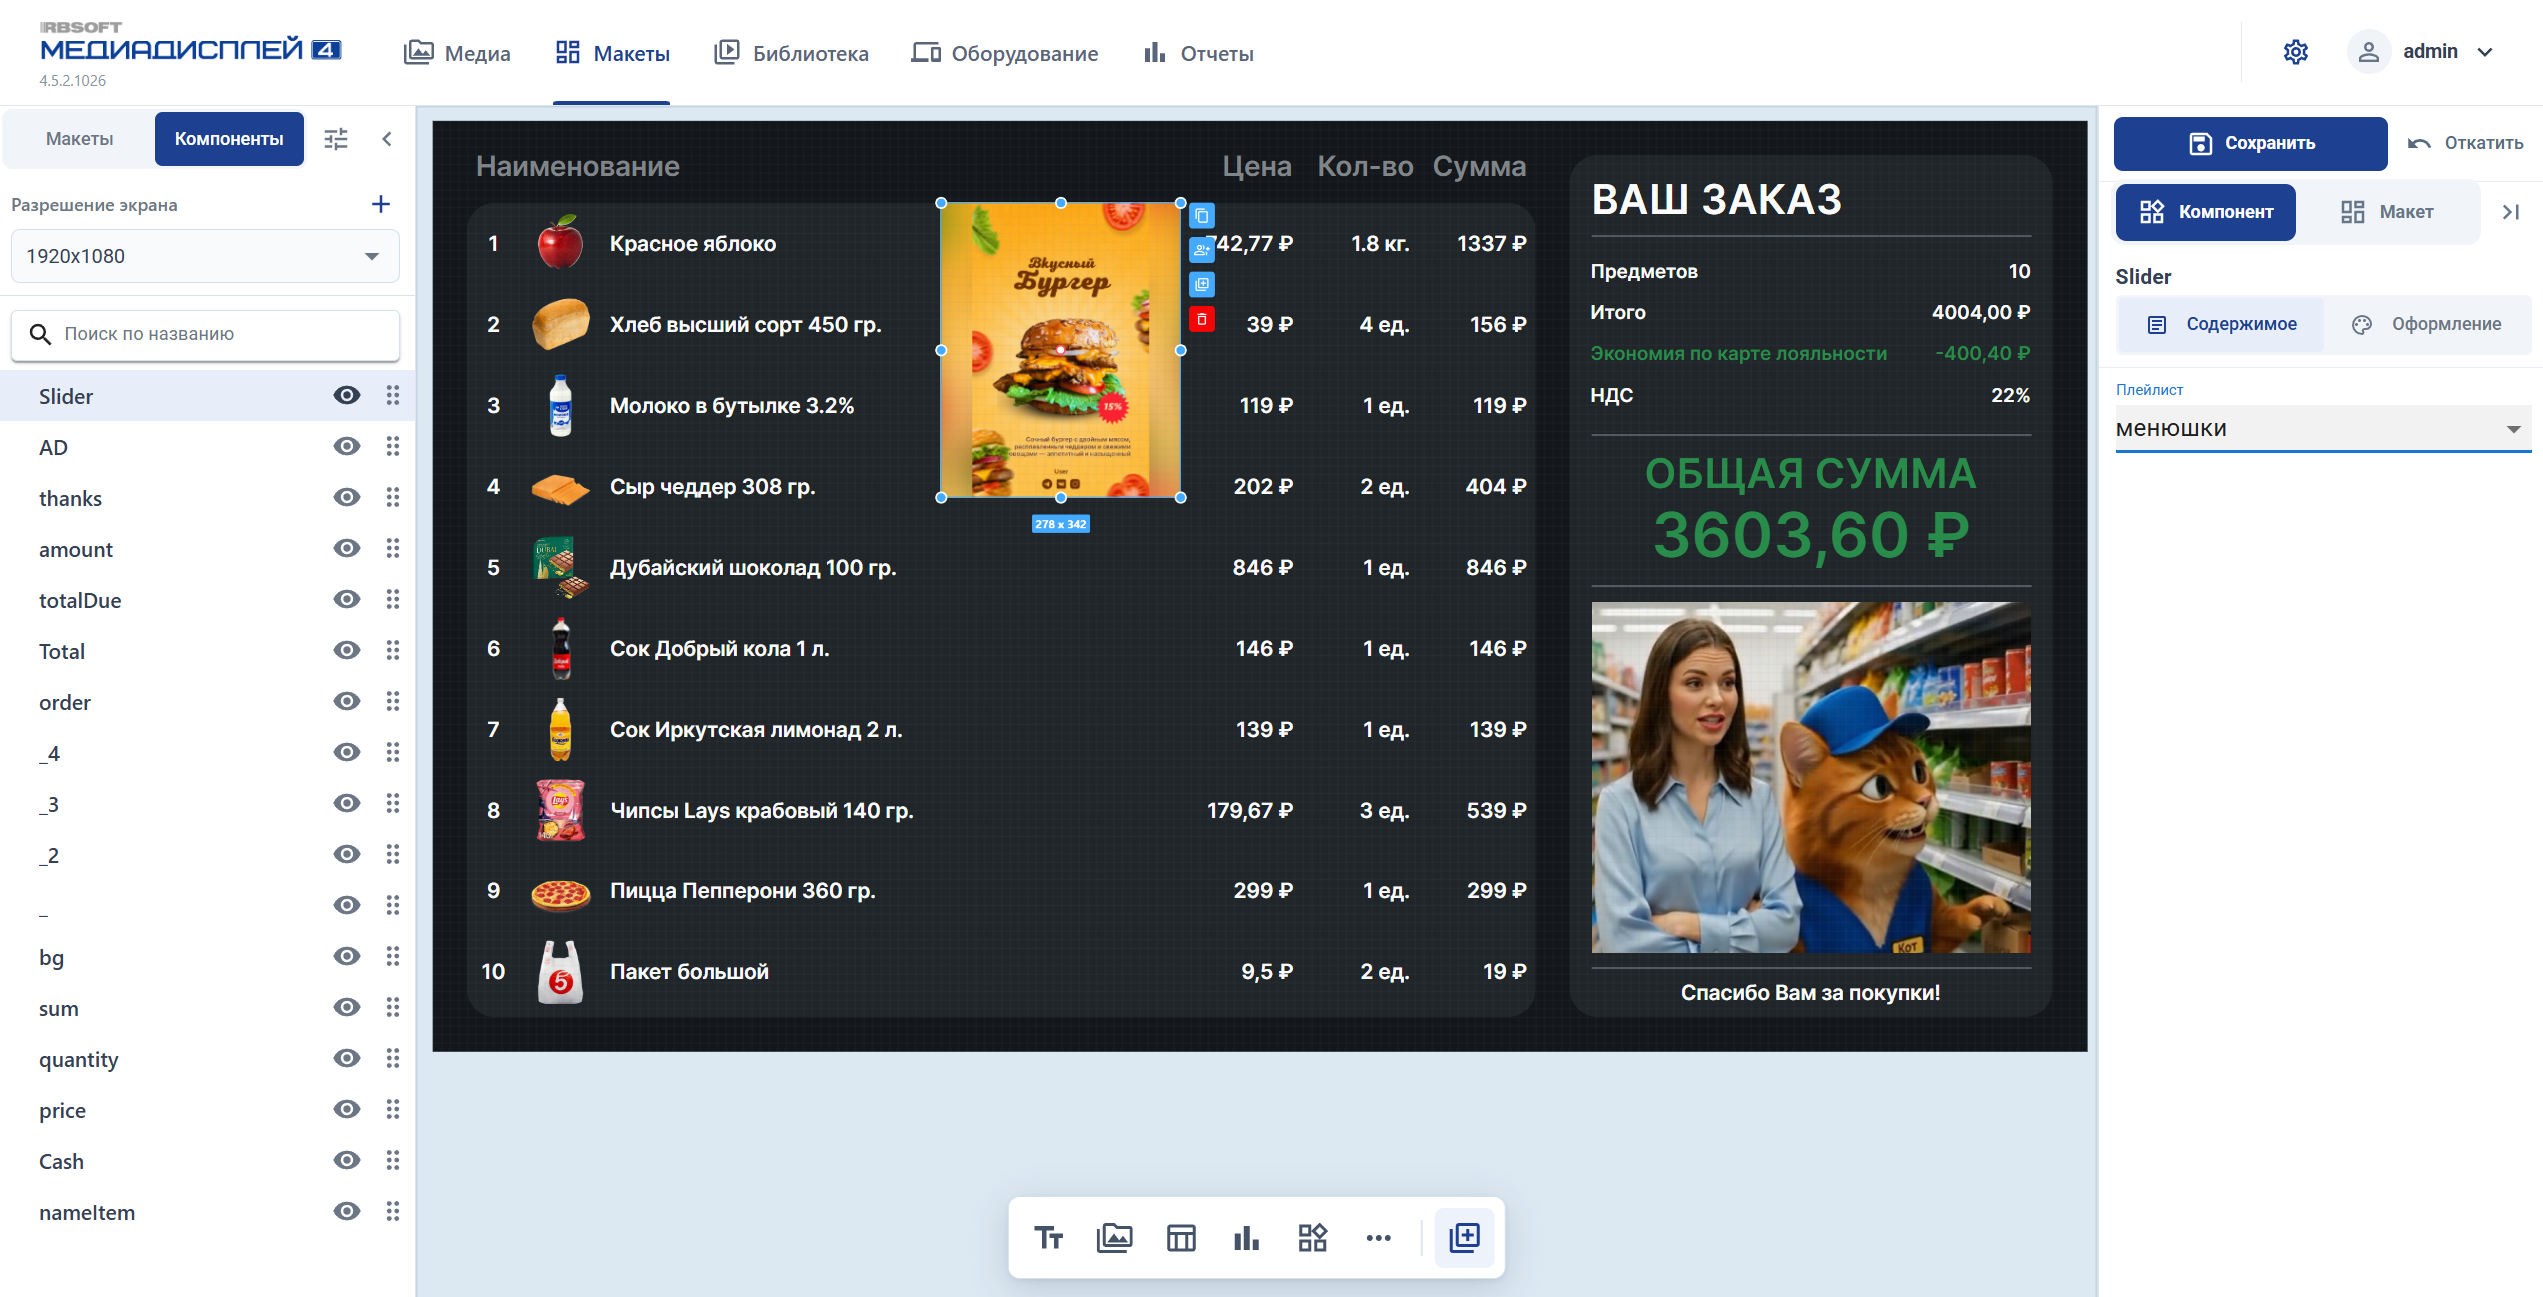Switch to the Оформление tab
This screenshot has width=2543, height=1297.
(x=2426, y=324)
